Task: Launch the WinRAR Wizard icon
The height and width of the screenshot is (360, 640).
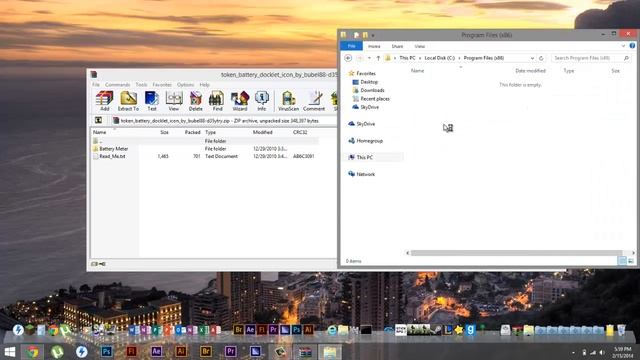Action: 240,101
